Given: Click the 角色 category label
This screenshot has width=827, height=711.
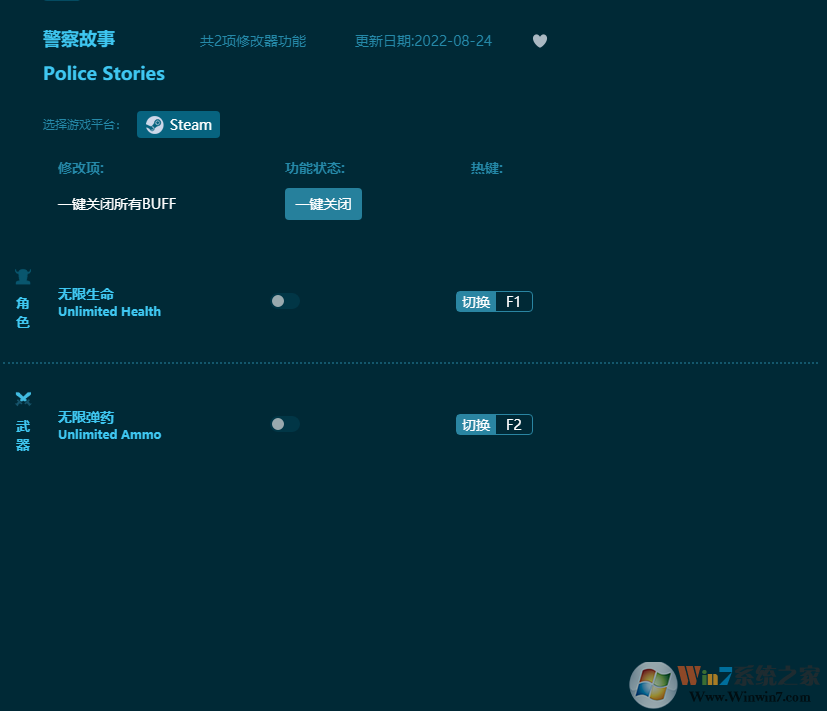Looking at the screenshot, I should pyautogui.click(x=23, y=313).
